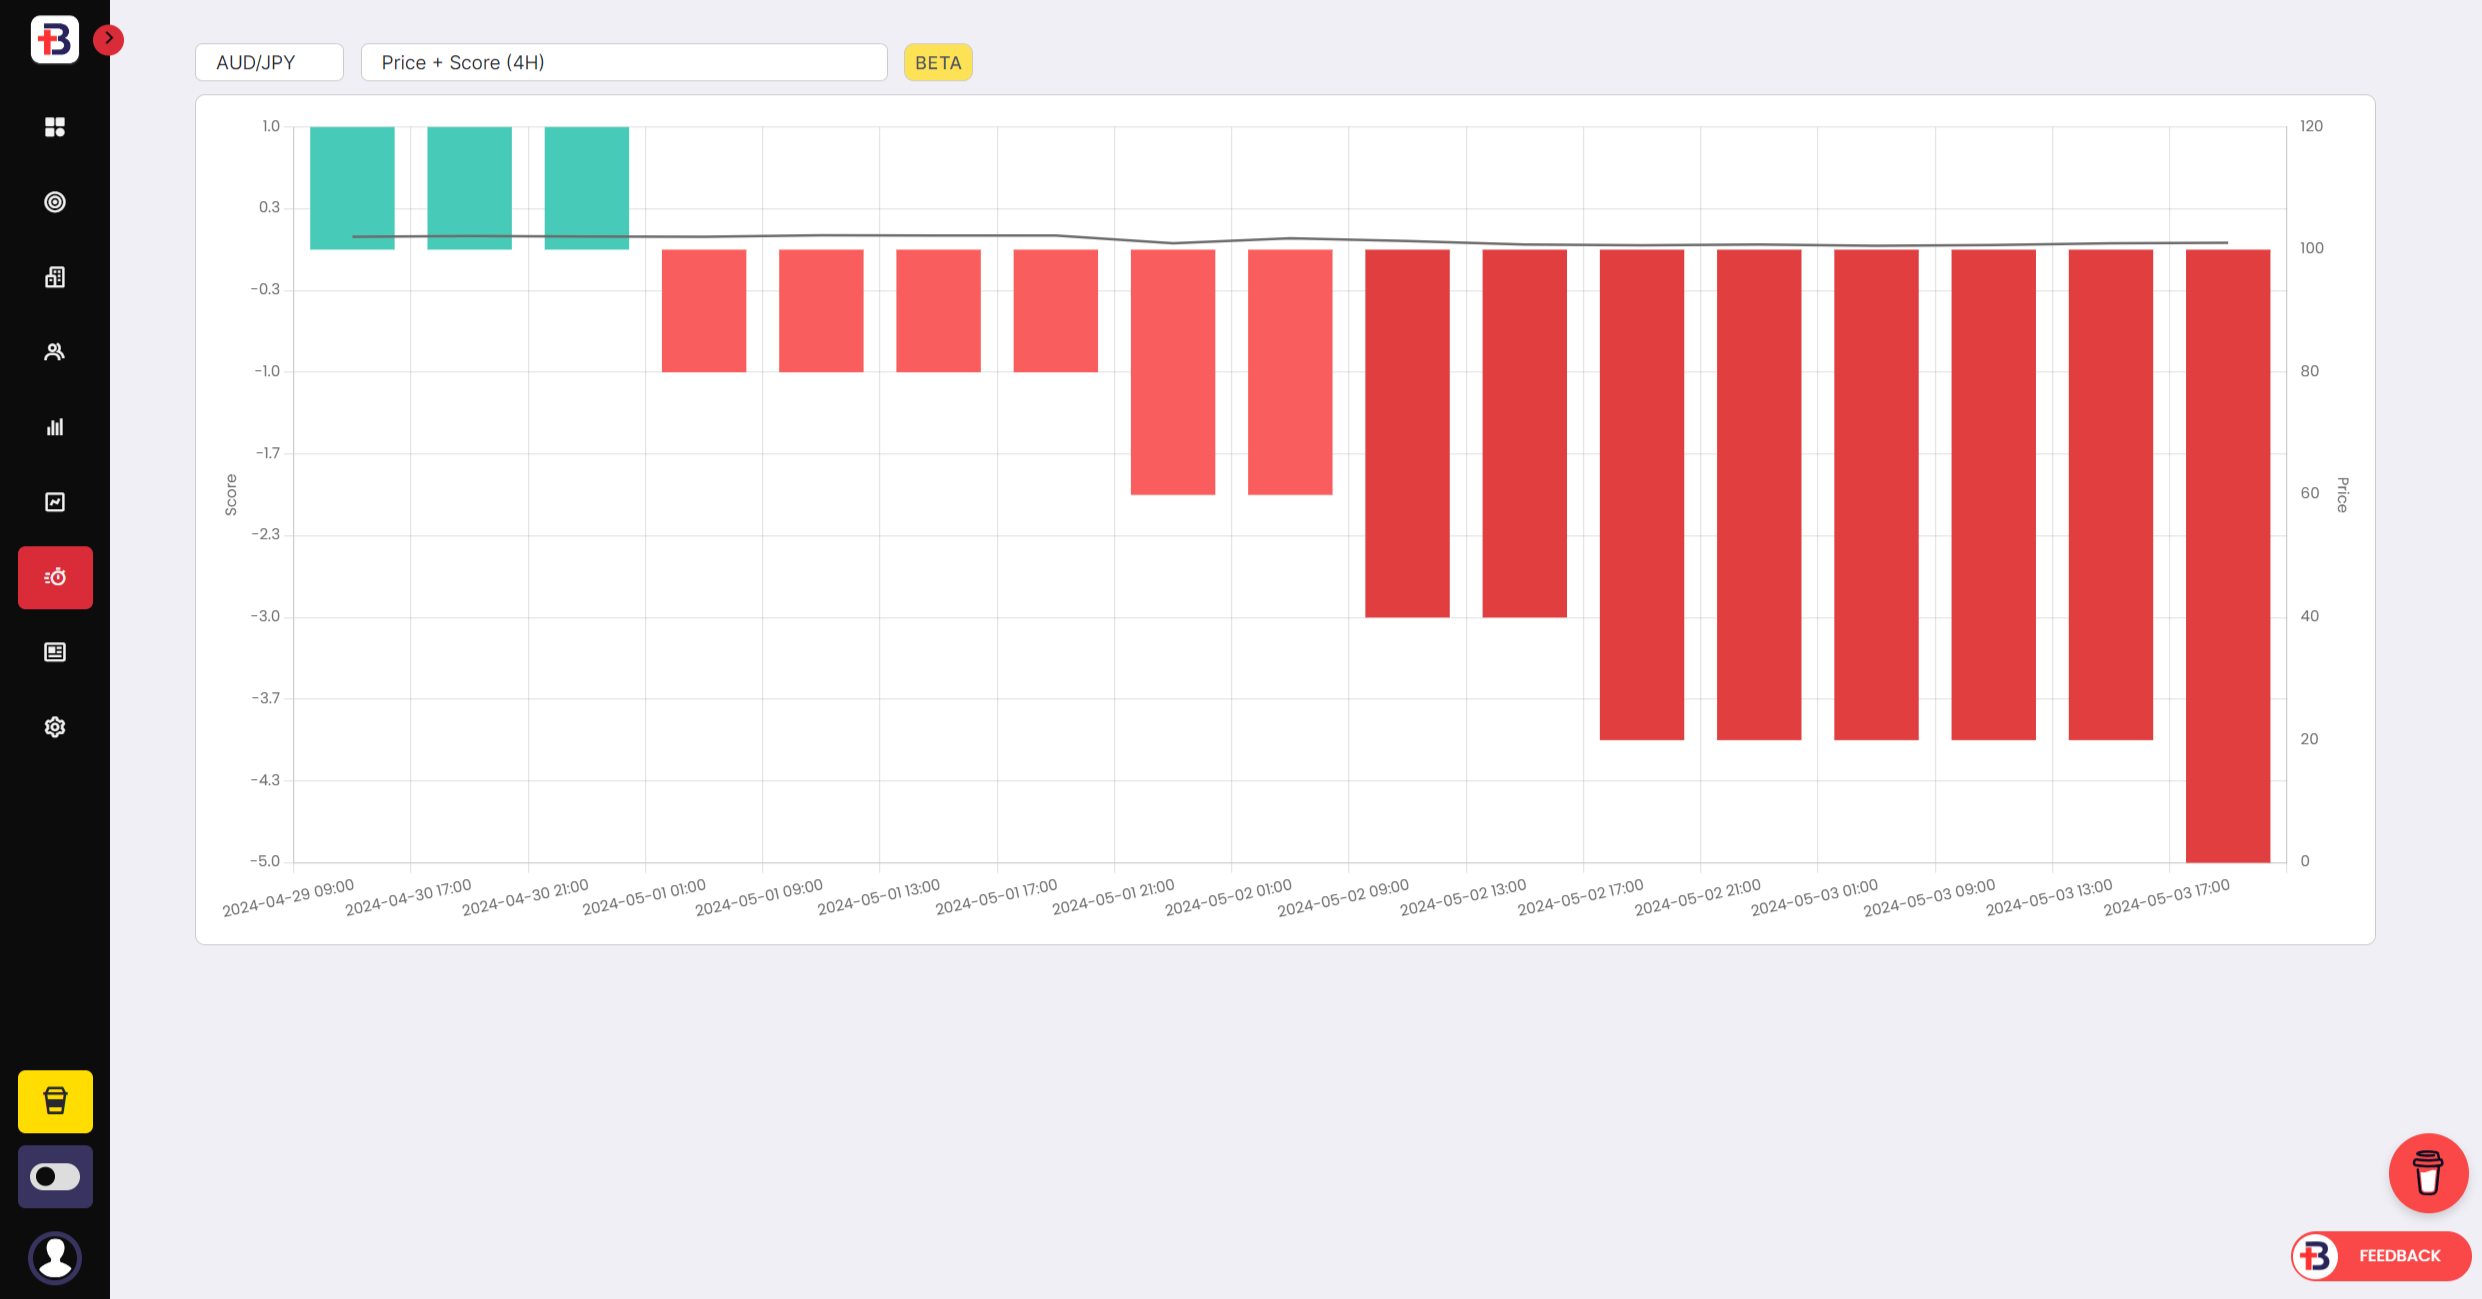2482x1299 pixels.
Task: Click the red bar for 2024-05-01 01:00
Action: pos(704,311)
